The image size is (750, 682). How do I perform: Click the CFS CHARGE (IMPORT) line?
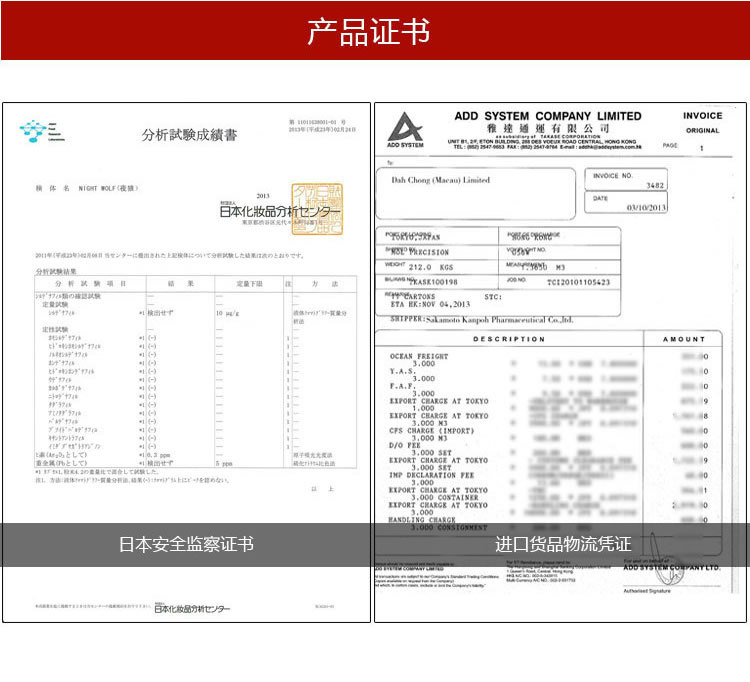tap(431, 430)
